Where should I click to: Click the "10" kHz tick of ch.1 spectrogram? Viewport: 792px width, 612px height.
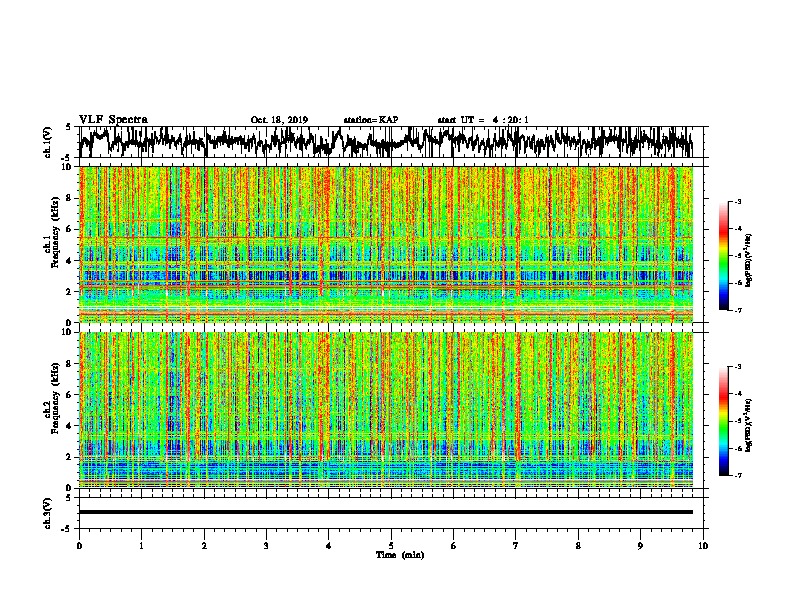pos(67,167)
